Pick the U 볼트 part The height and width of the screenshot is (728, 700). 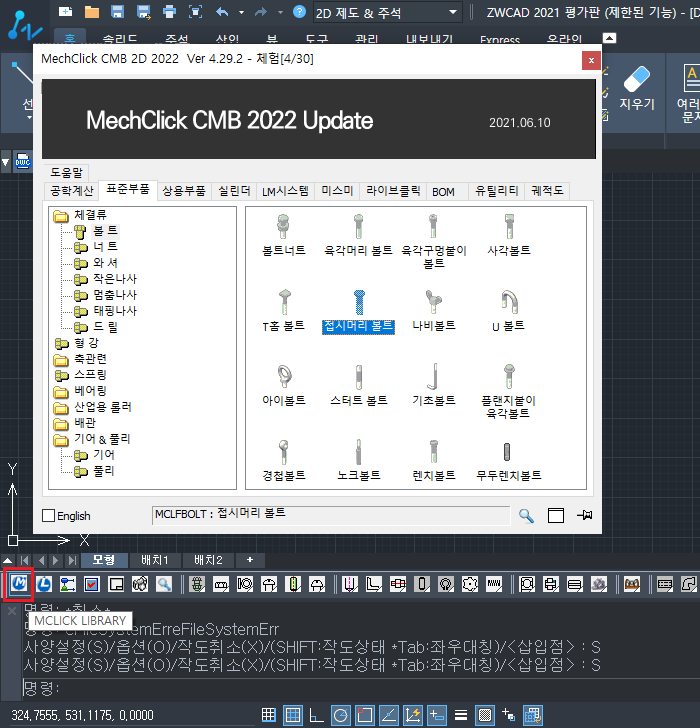(x=509, y=311)
